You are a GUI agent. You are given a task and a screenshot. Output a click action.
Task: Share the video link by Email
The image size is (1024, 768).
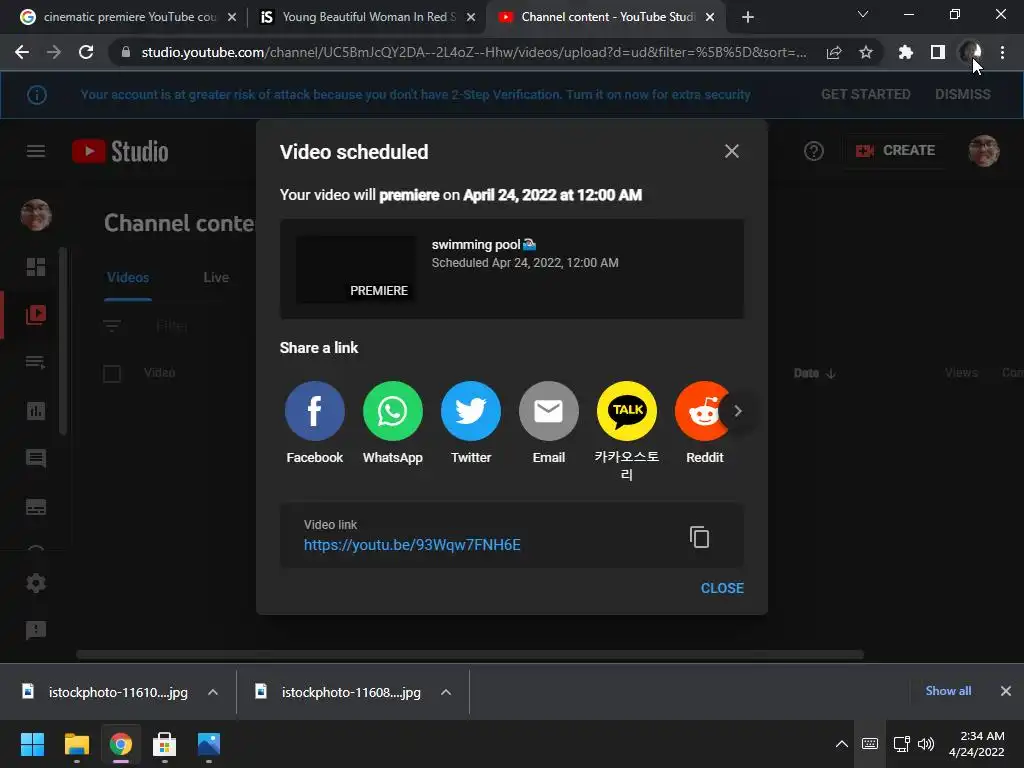[549, 411]
